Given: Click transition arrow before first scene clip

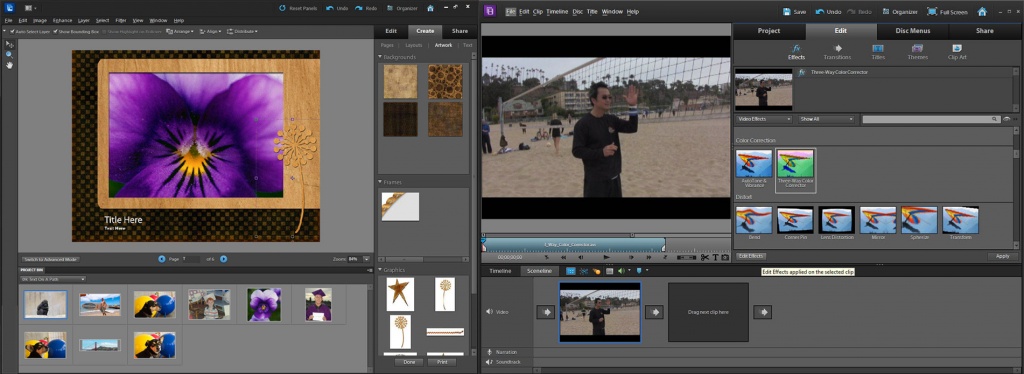Looking at the screenshot, I should point(545,312).
